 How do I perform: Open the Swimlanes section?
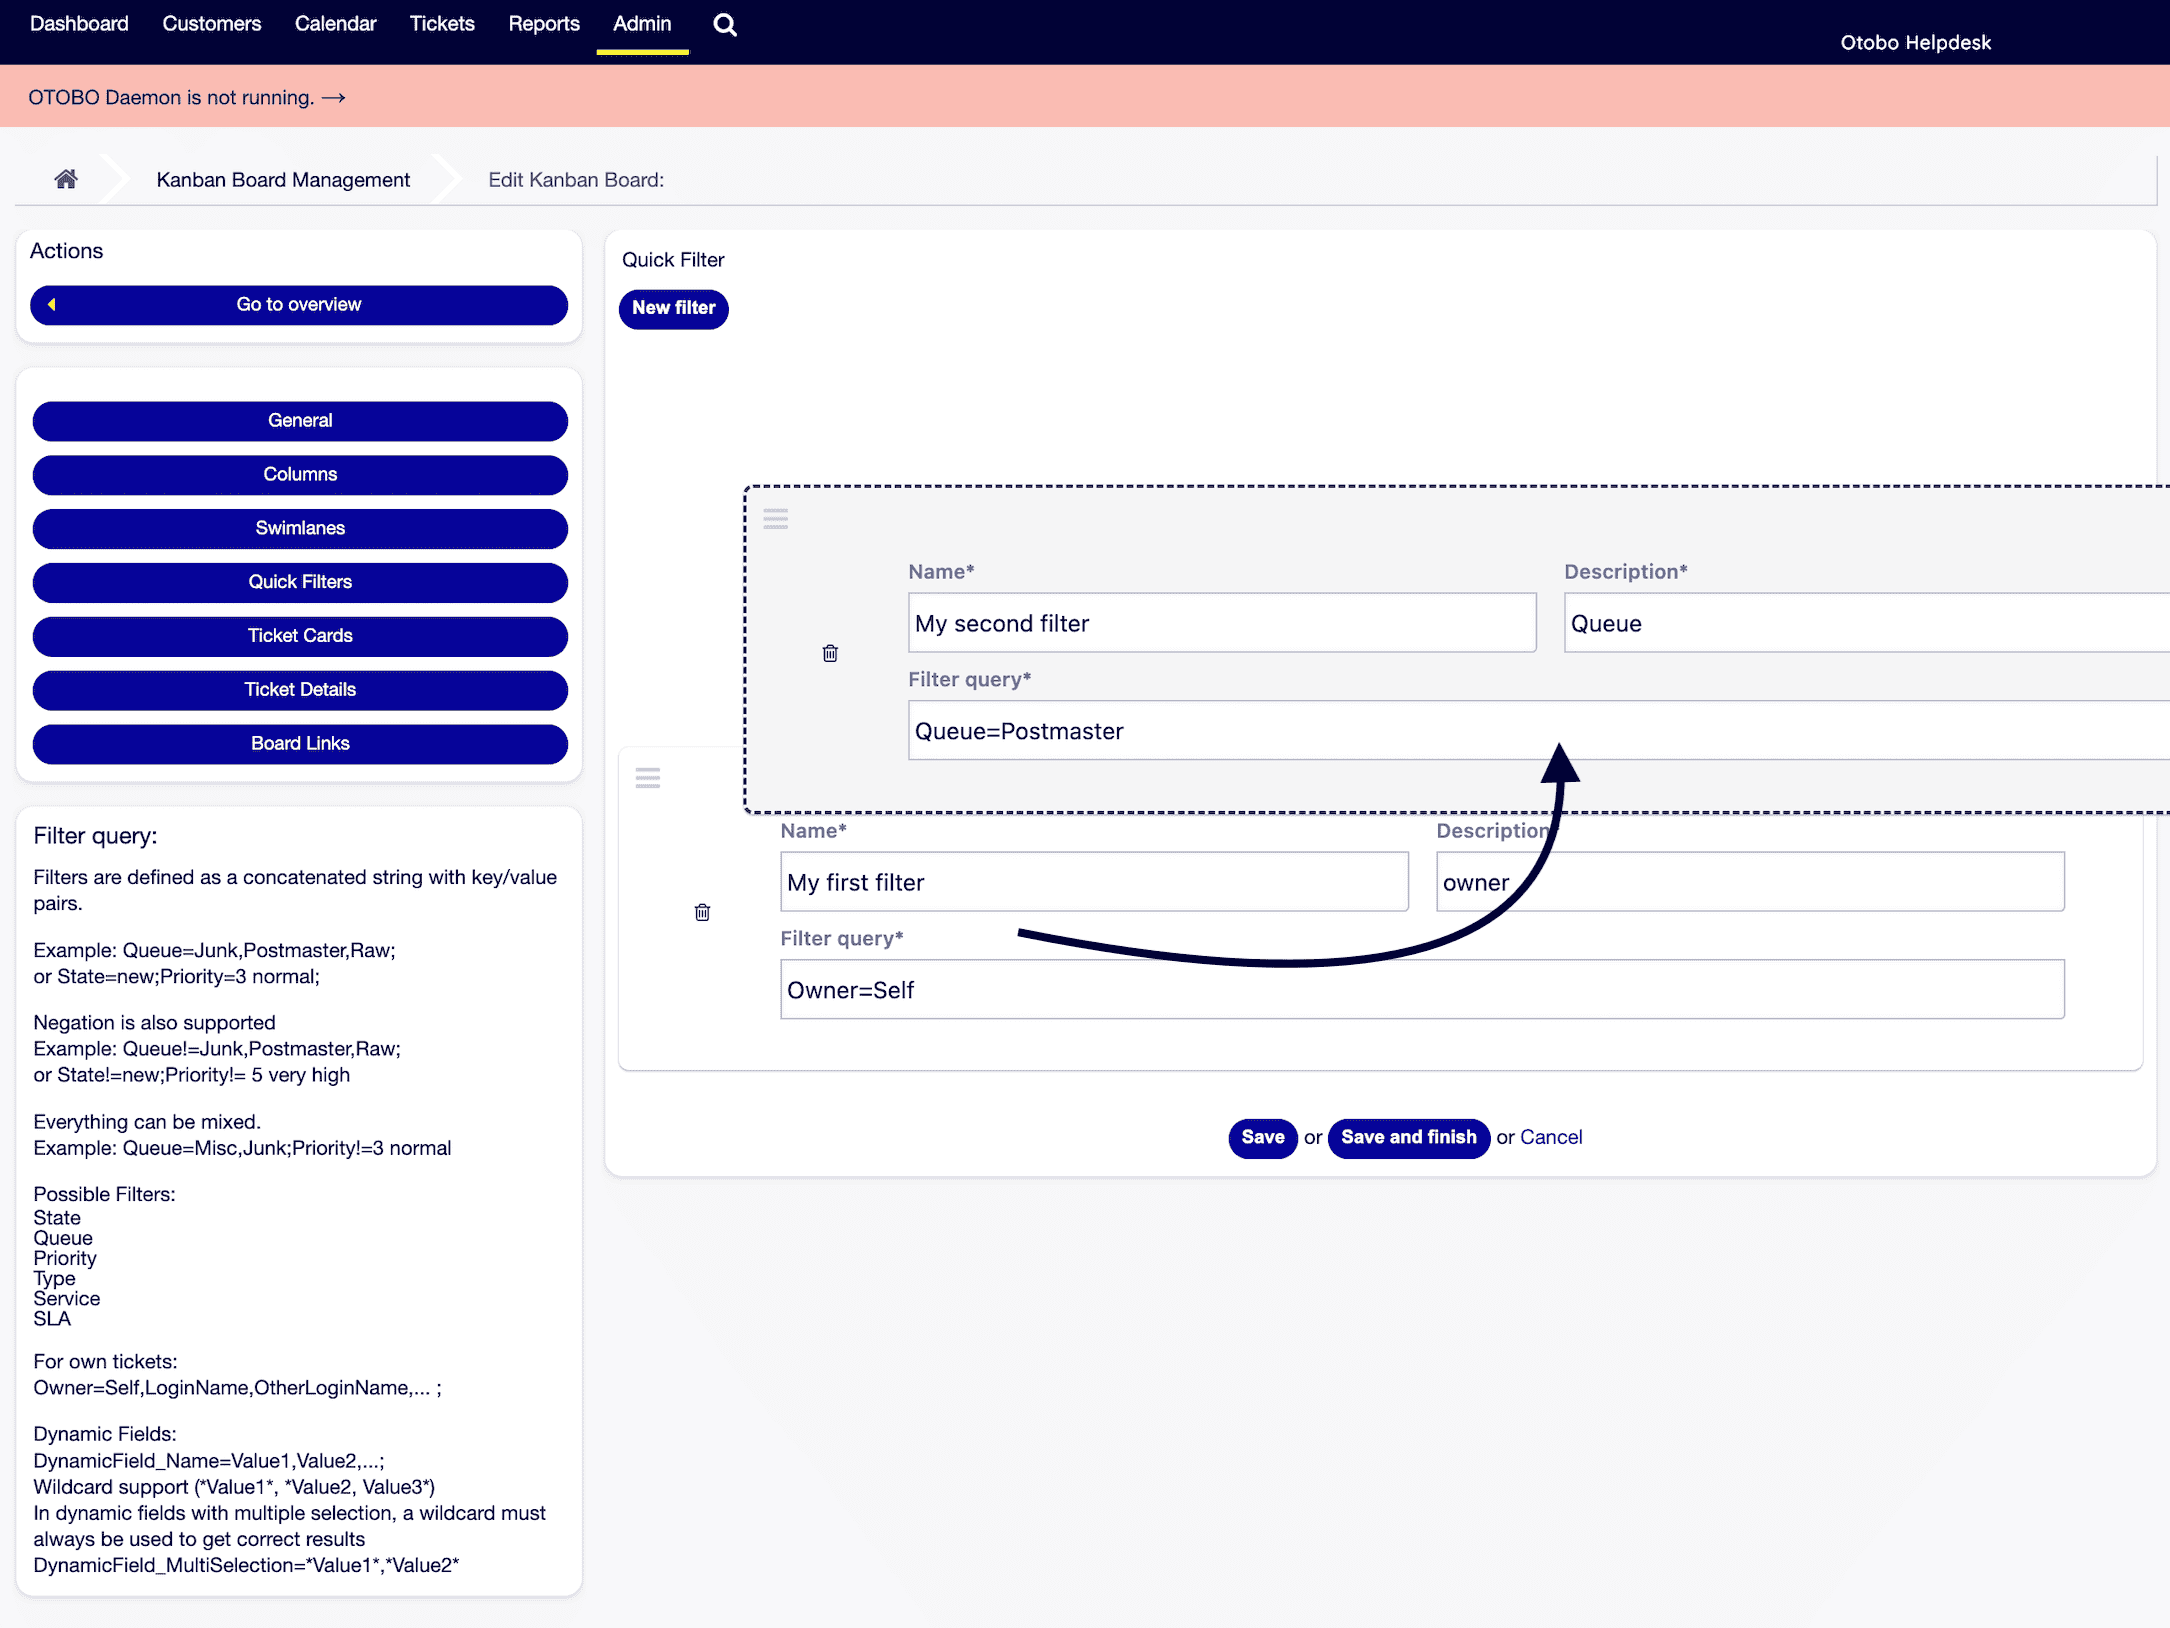point(300,529)
